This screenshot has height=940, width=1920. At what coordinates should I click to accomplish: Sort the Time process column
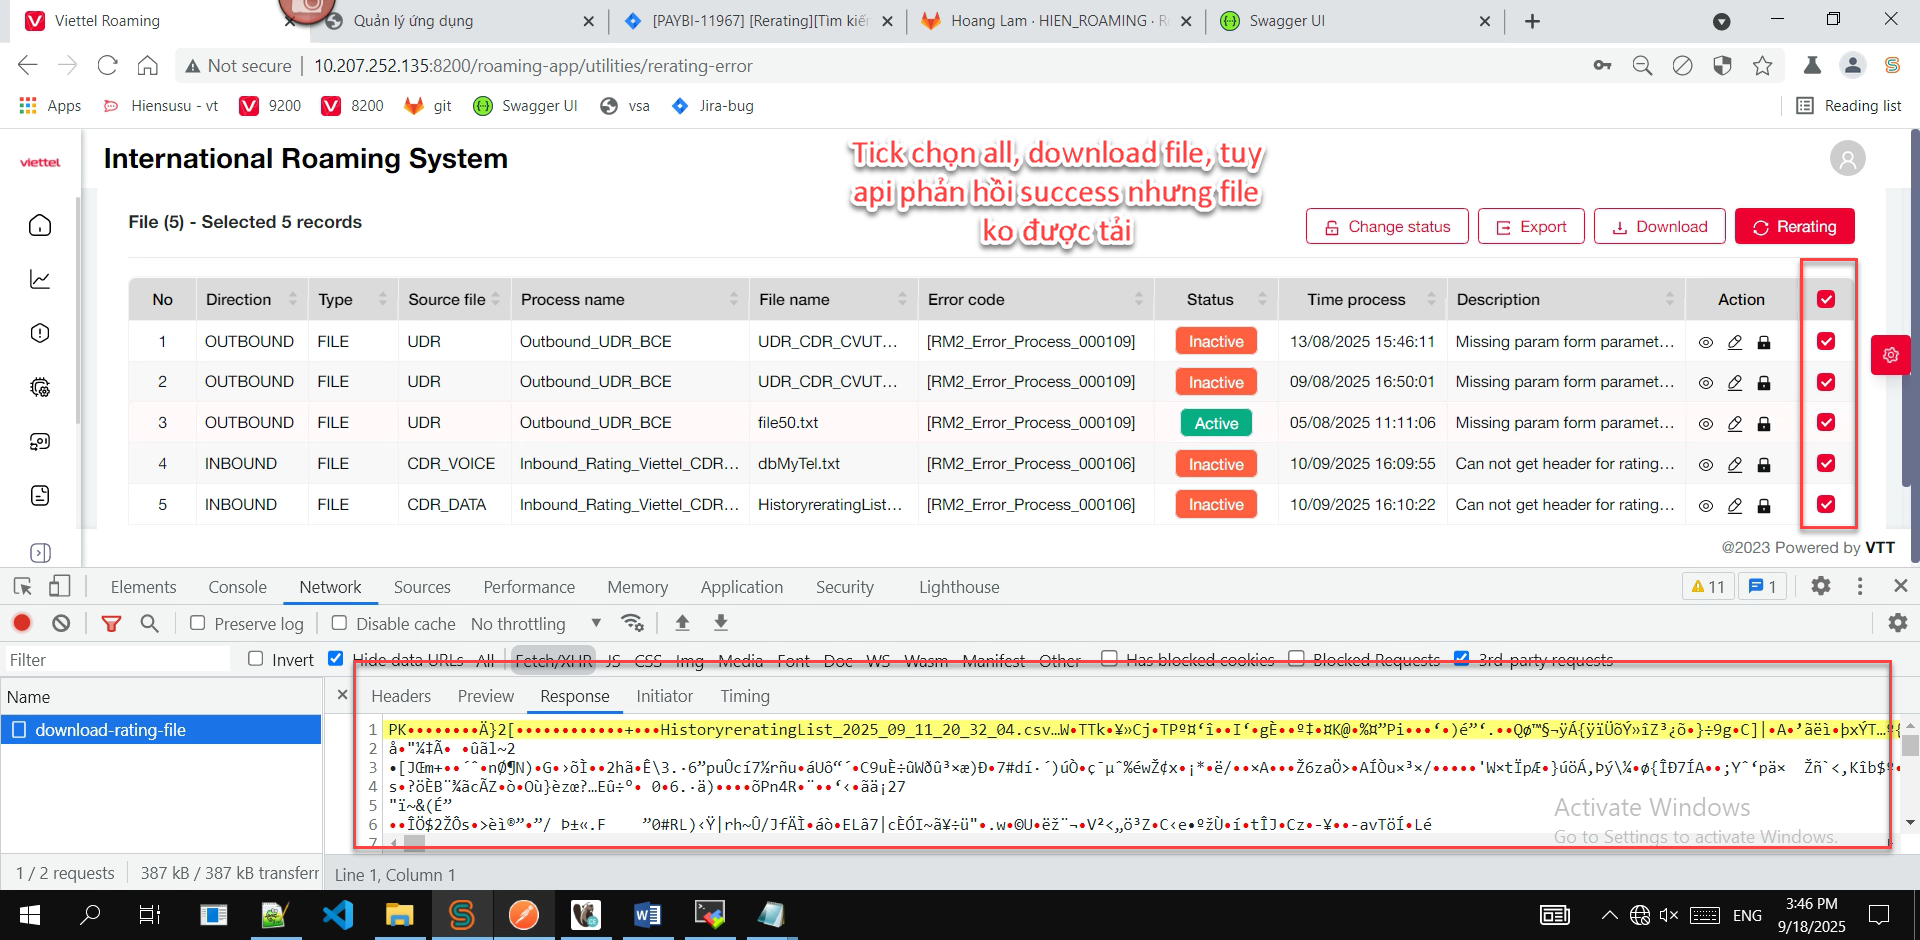pos(1431,299)
